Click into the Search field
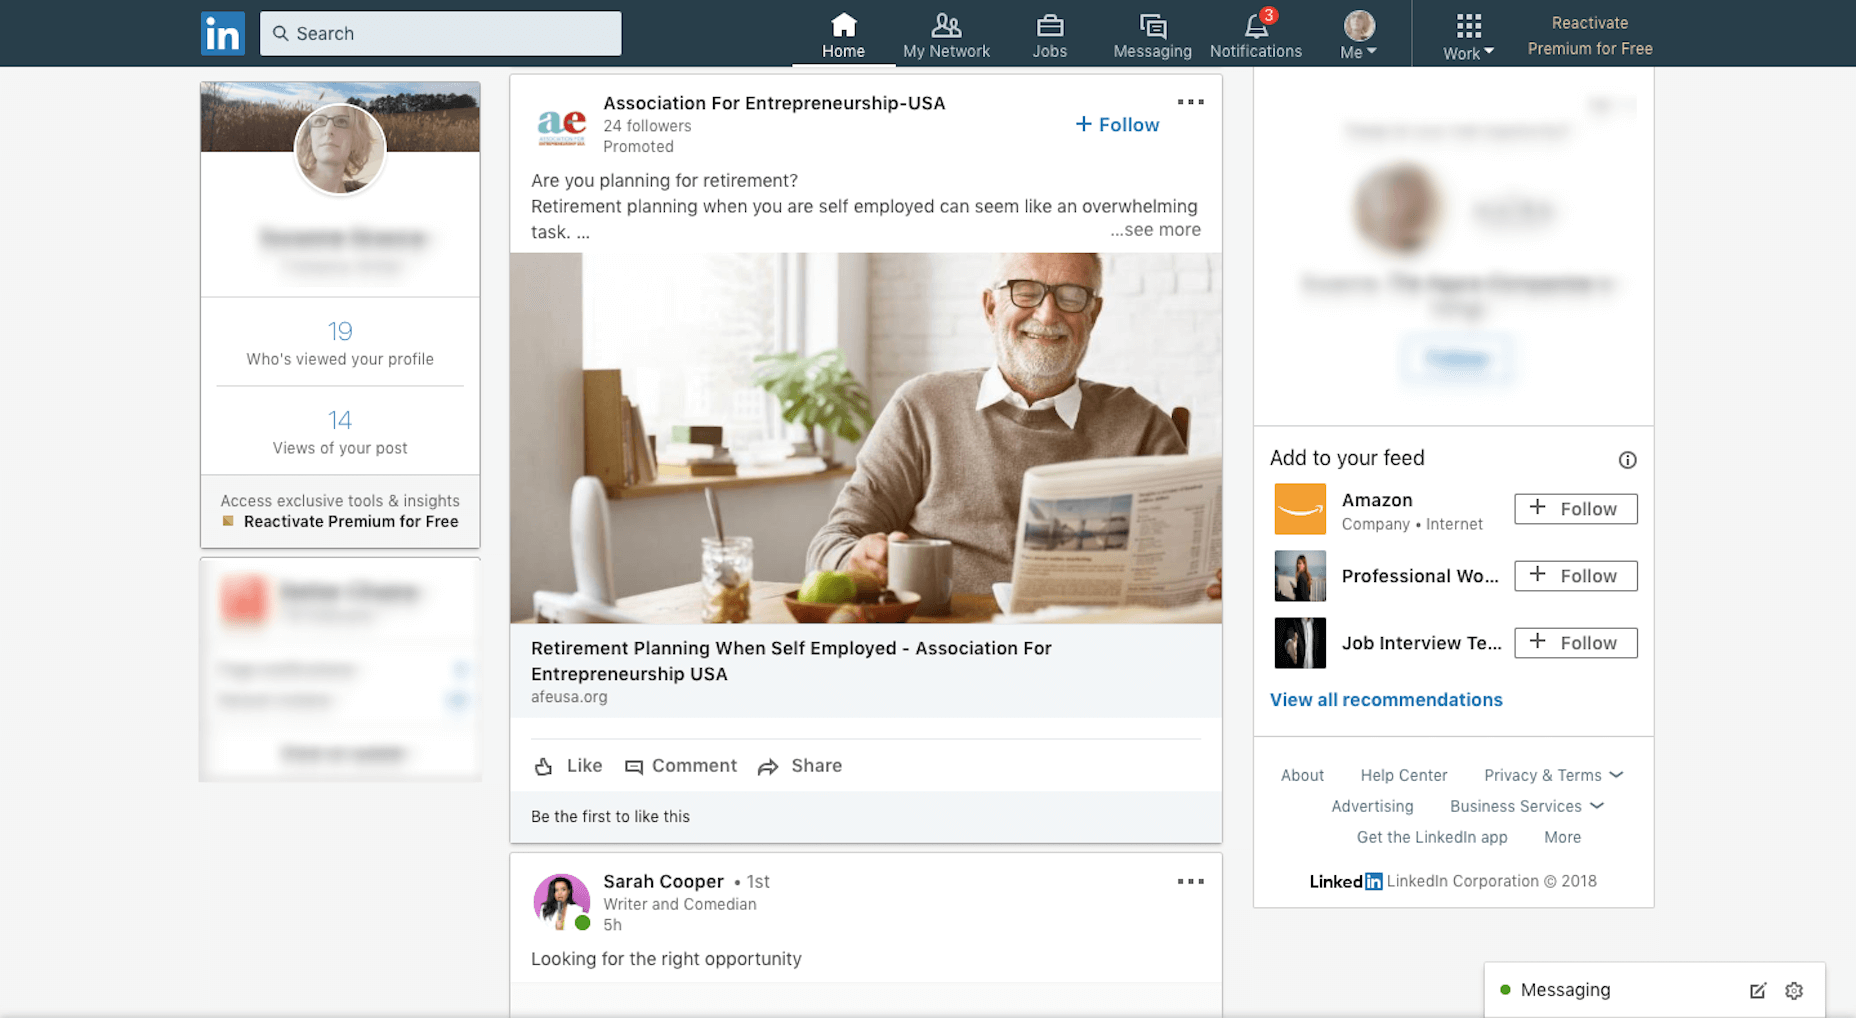Viewport: 1856px width, 1018px height. coord(441,33)
